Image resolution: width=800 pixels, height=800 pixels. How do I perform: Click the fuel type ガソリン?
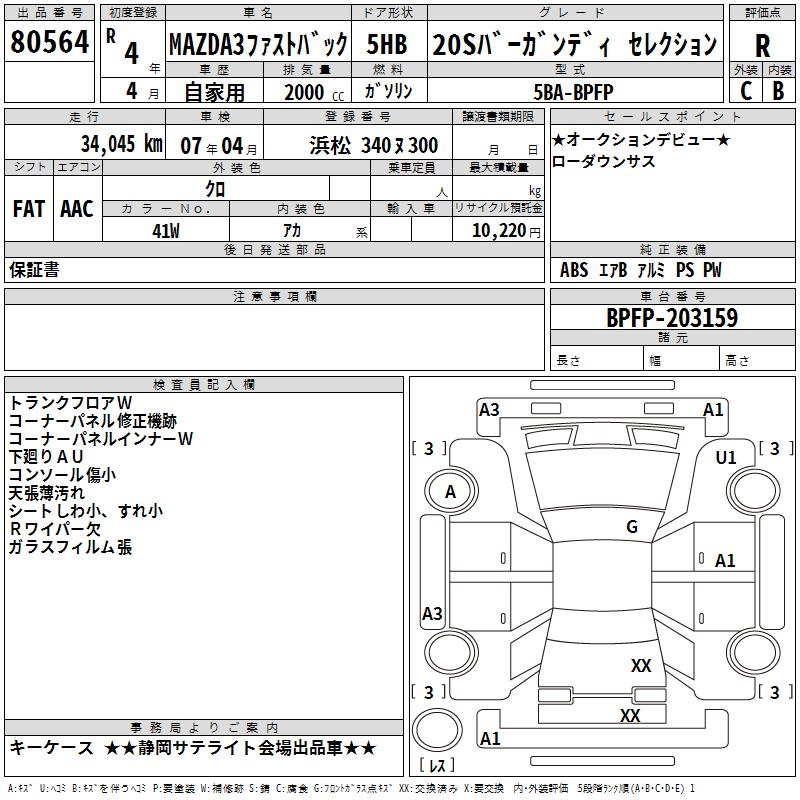click(x=388, y=91)
